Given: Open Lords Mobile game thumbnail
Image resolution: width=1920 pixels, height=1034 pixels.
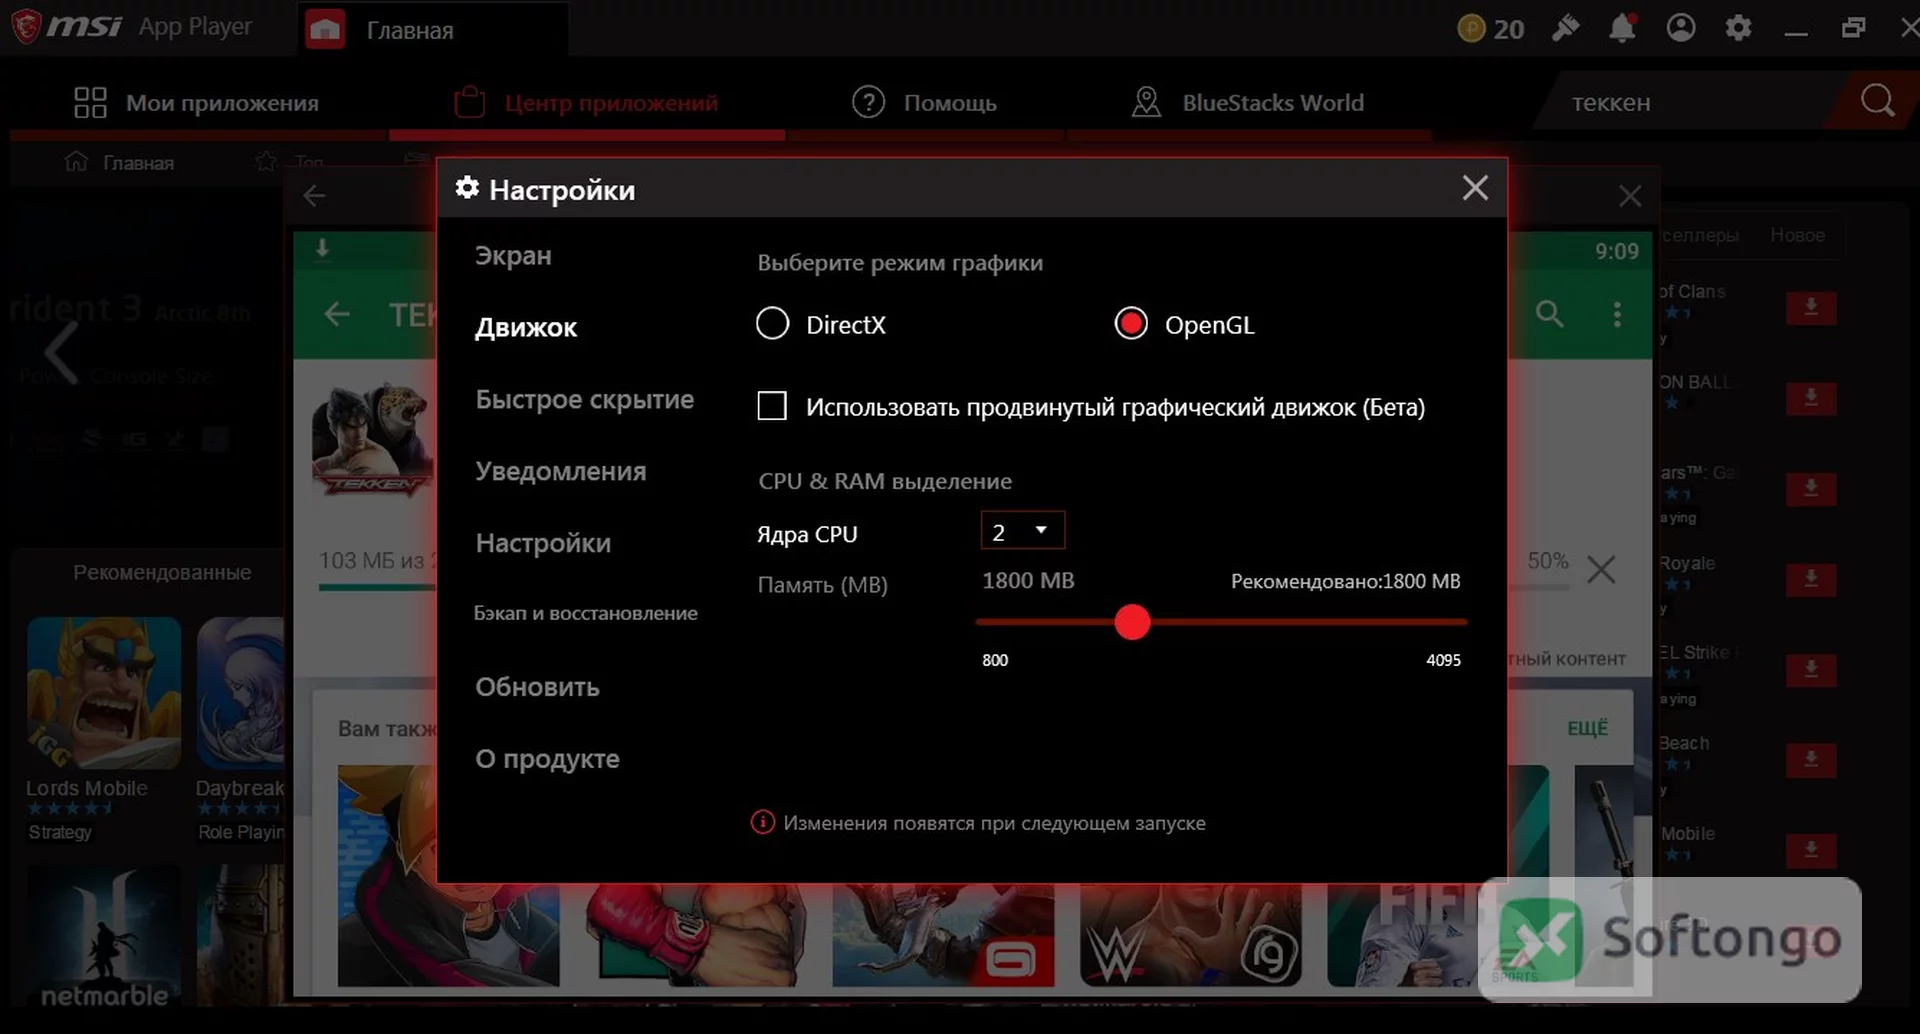Looking at the screenshot, I should pyautogui.click(x=104, y=693).
